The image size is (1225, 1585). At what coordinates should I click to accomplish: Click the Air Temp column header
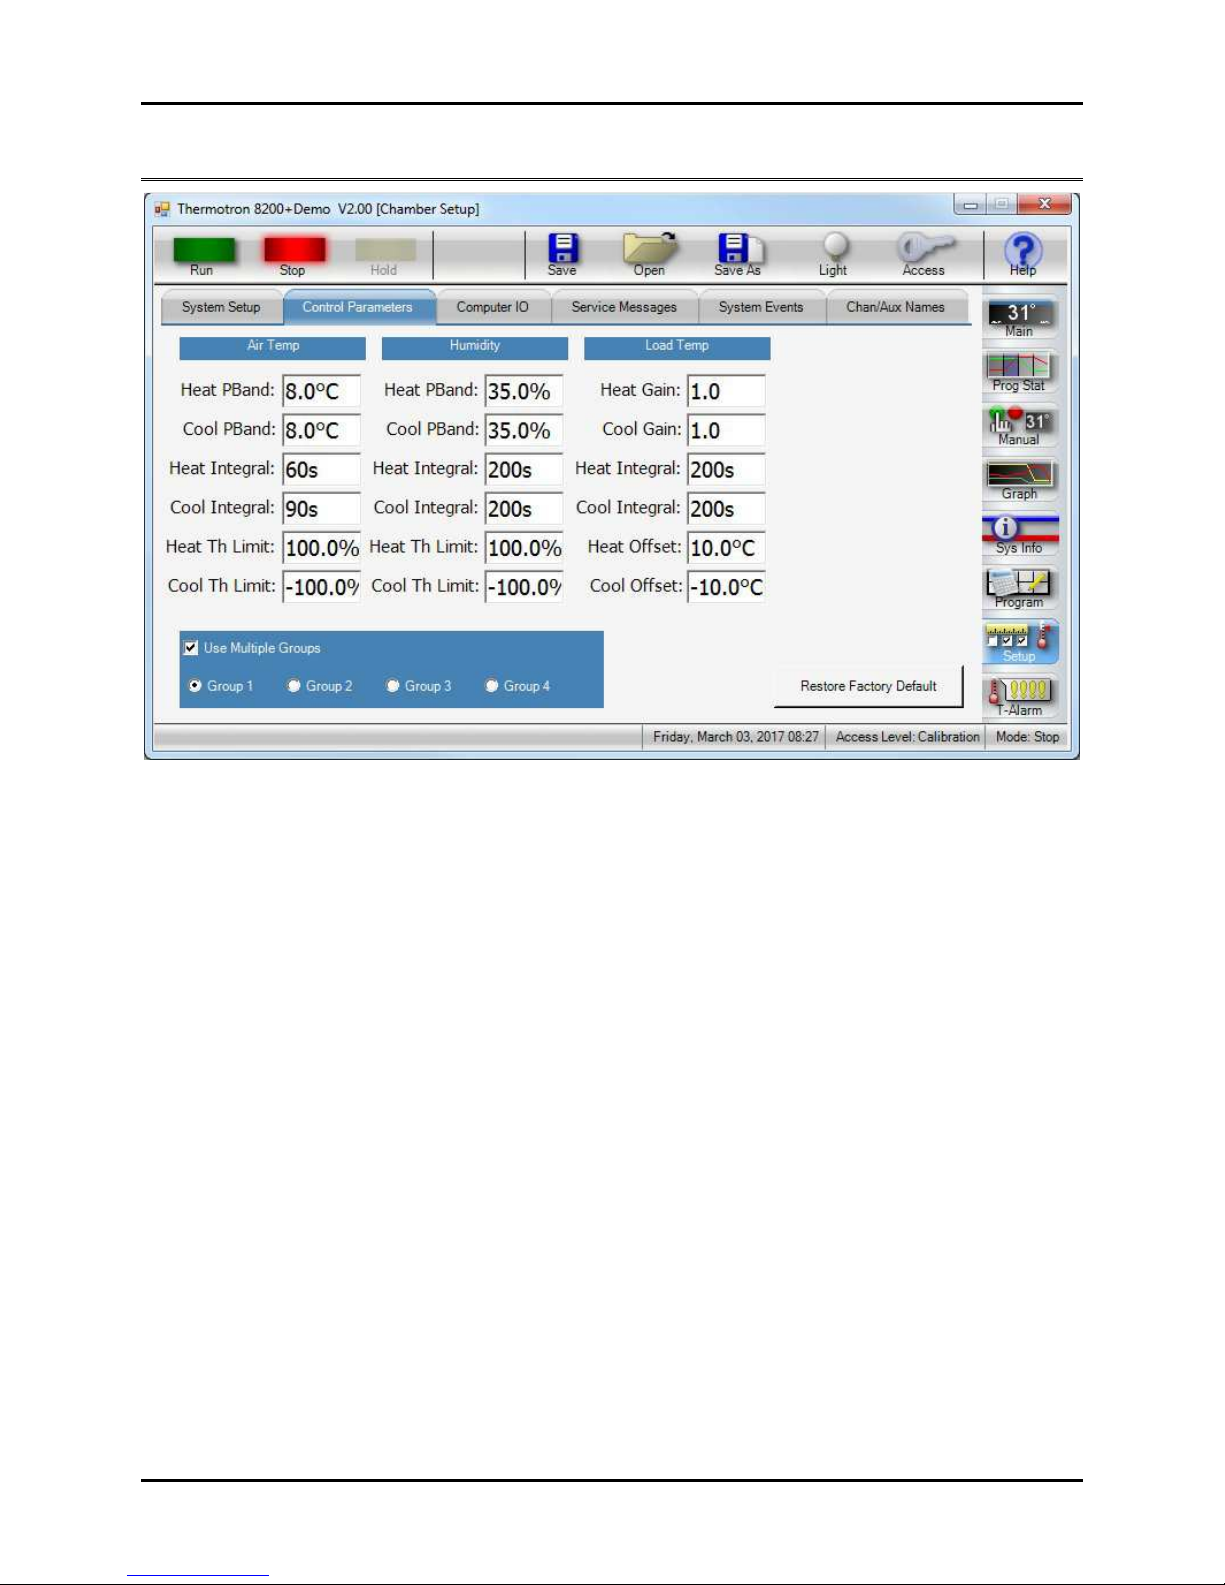pos(273,347)
